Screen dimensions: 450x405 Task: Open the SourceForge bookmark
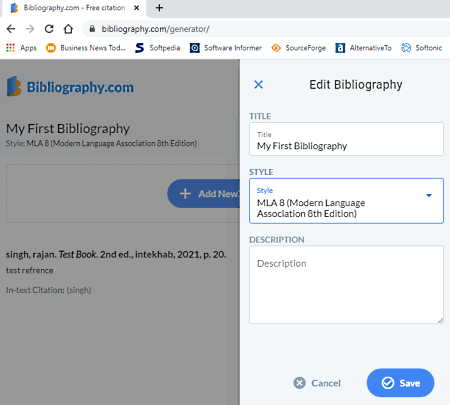point(298,48)
